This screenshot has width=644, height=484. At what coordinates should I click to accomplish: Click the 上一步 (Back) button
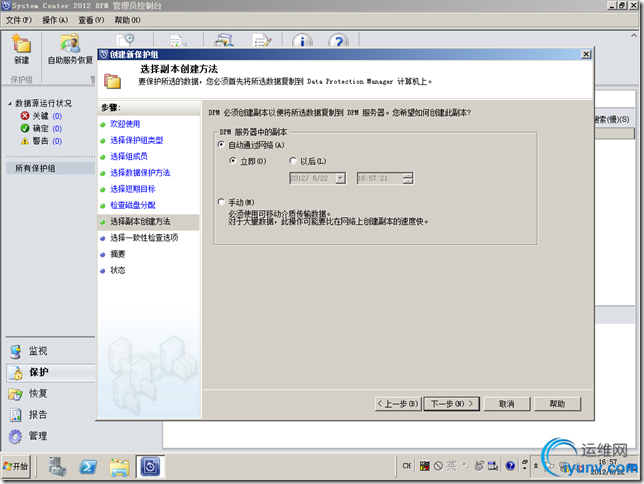click(x=398, y=404)
